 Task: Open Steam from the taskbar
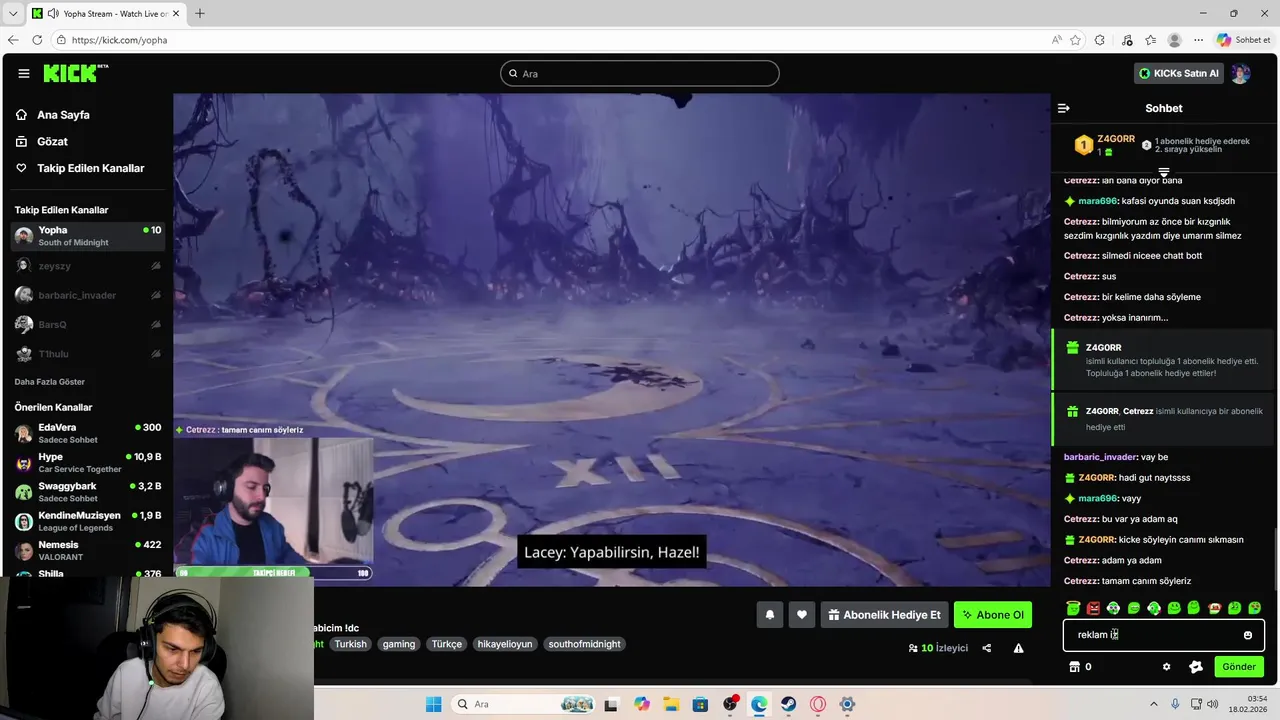(789, 704)
